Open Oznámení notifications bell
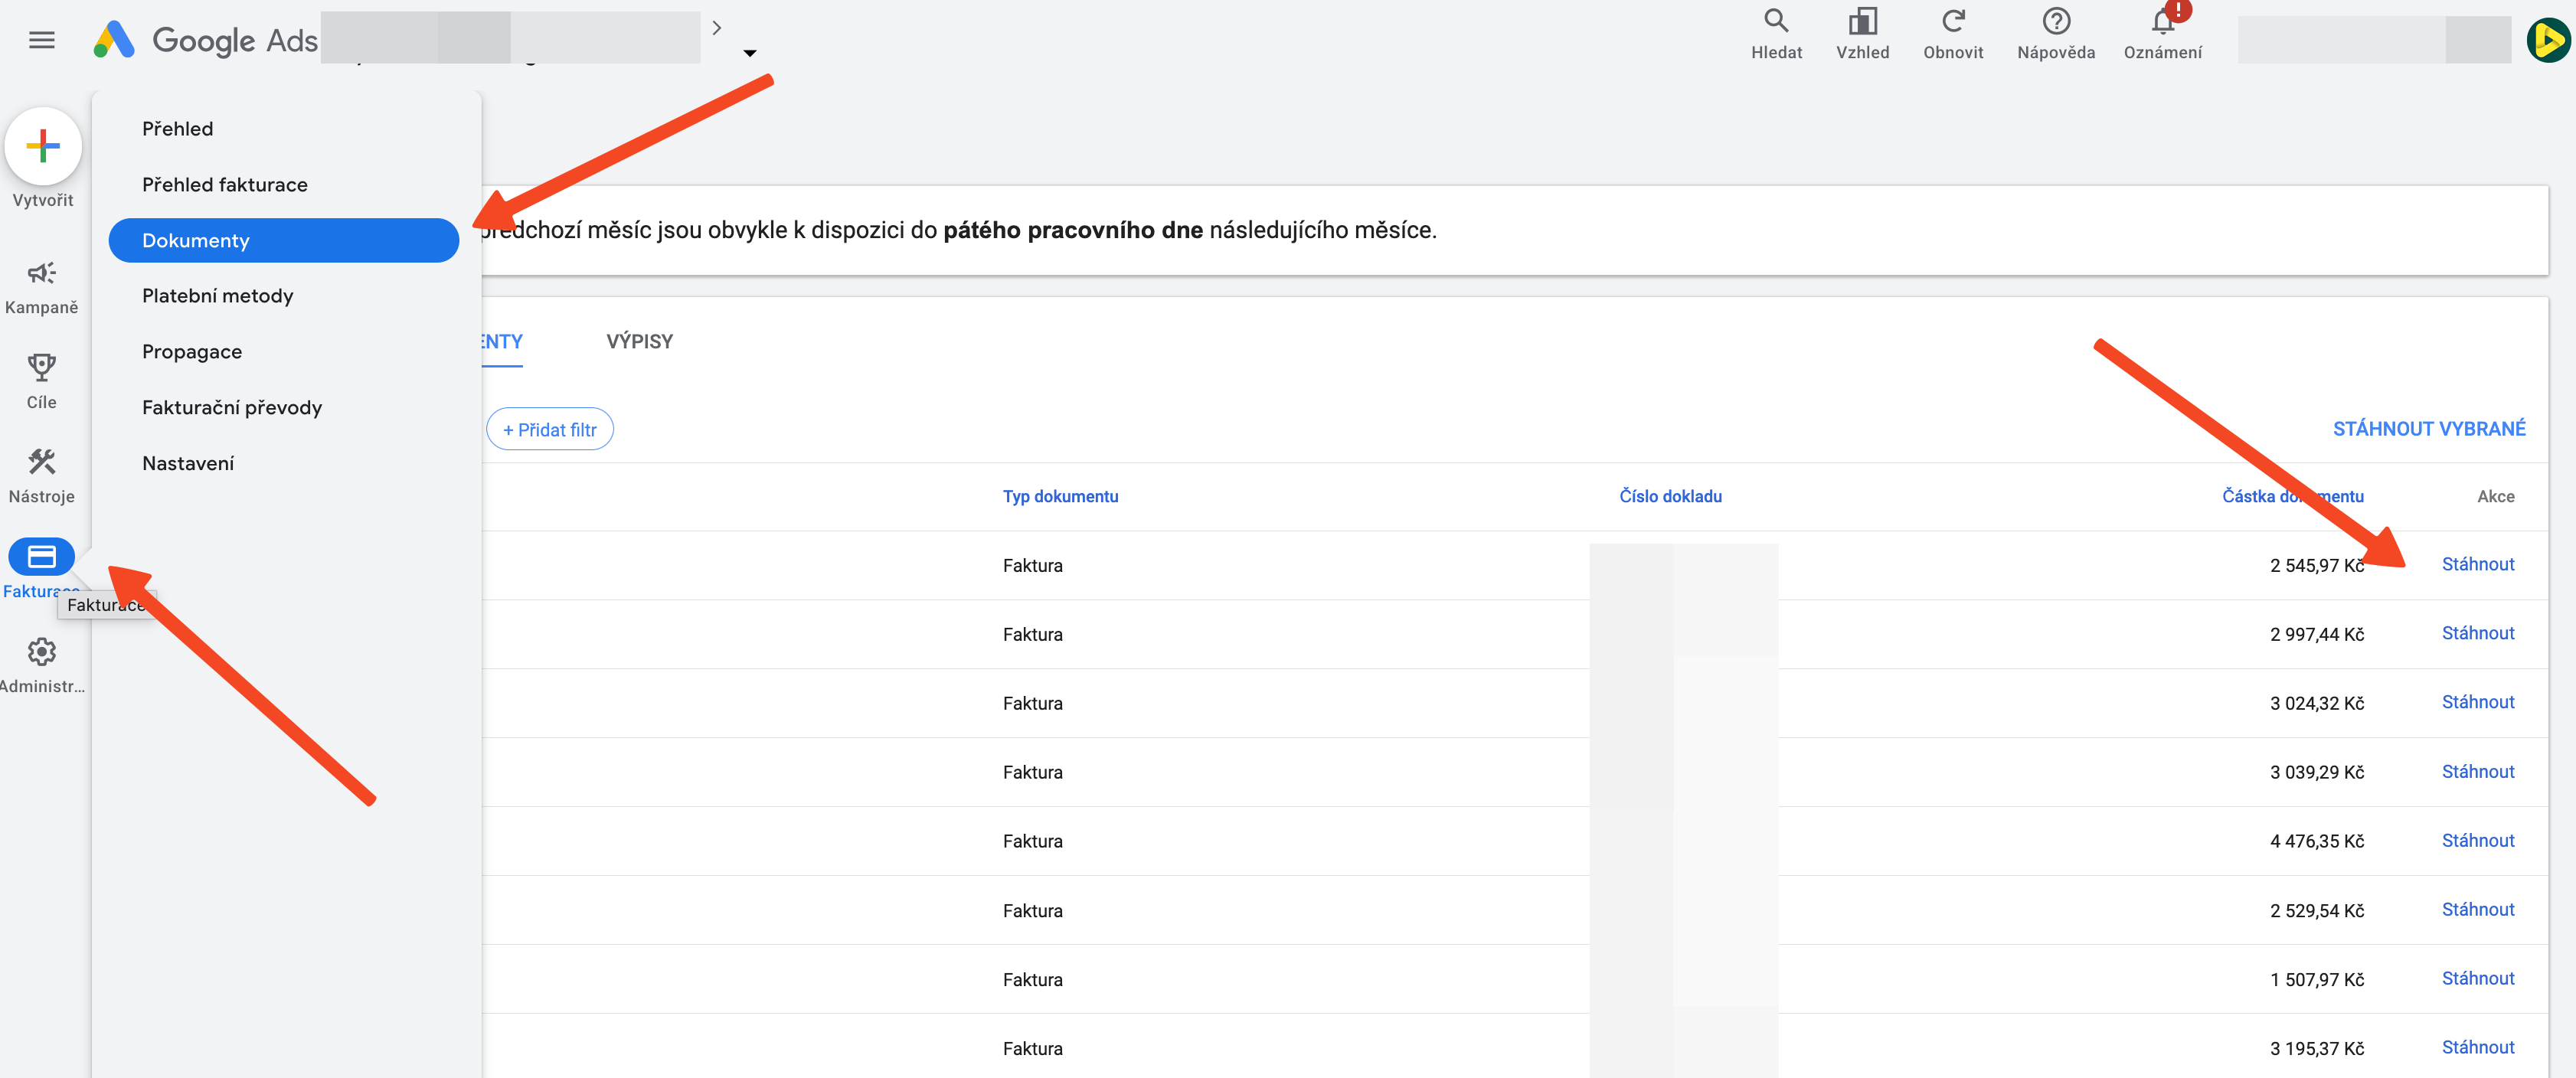Screen dimensions: 2576x1078 (2163, 21)
